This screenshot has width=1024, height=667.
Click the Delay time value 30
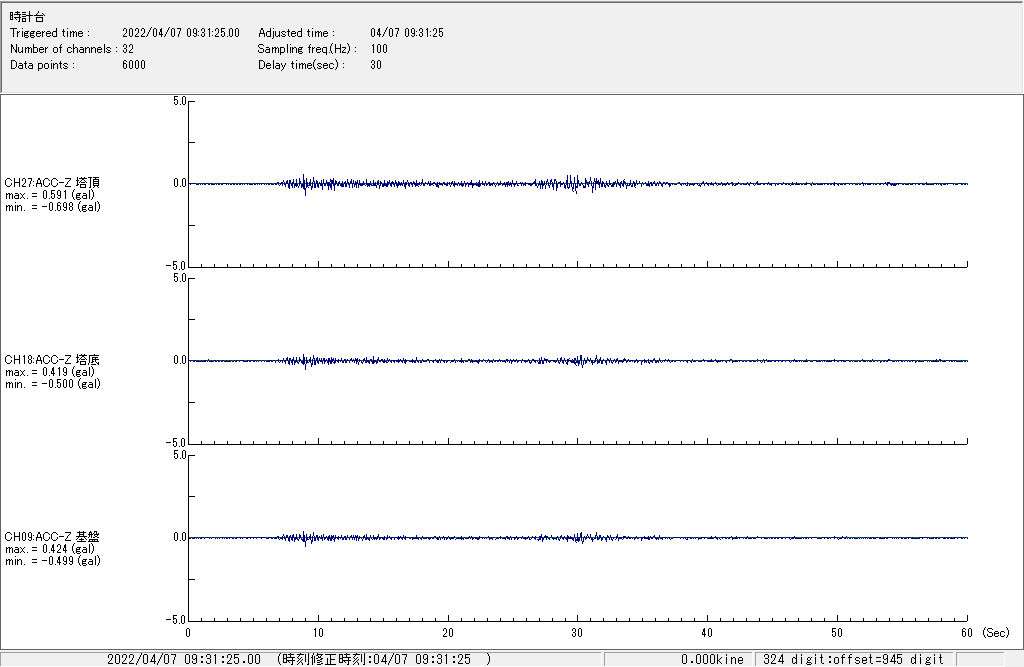tap(376, 65)
